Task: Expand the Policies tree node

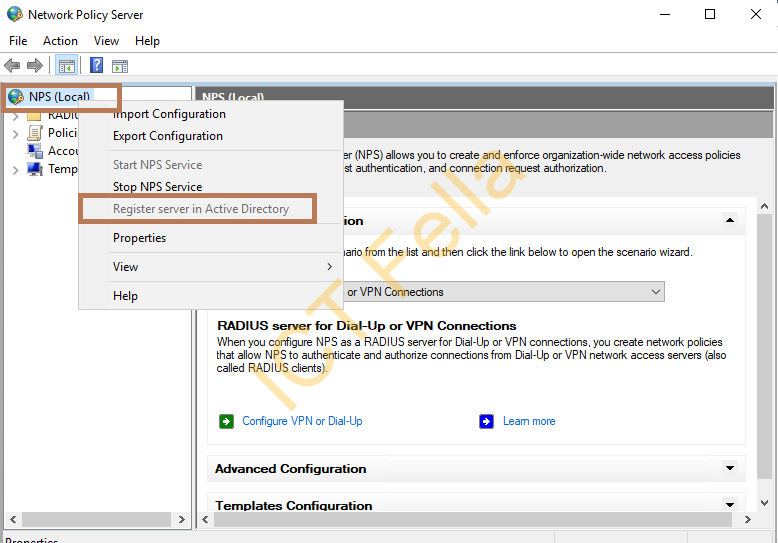Action: (x=15, y=134)
